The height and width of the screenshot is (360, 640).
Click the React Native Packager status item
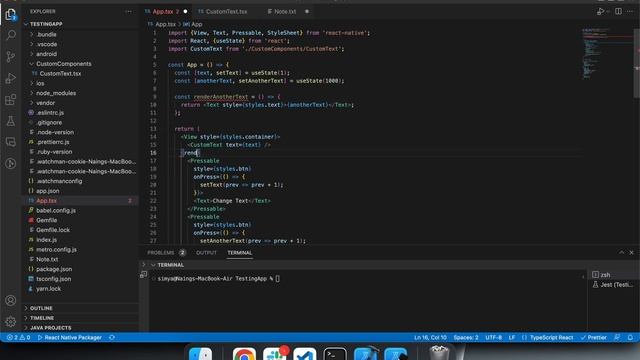69,338
